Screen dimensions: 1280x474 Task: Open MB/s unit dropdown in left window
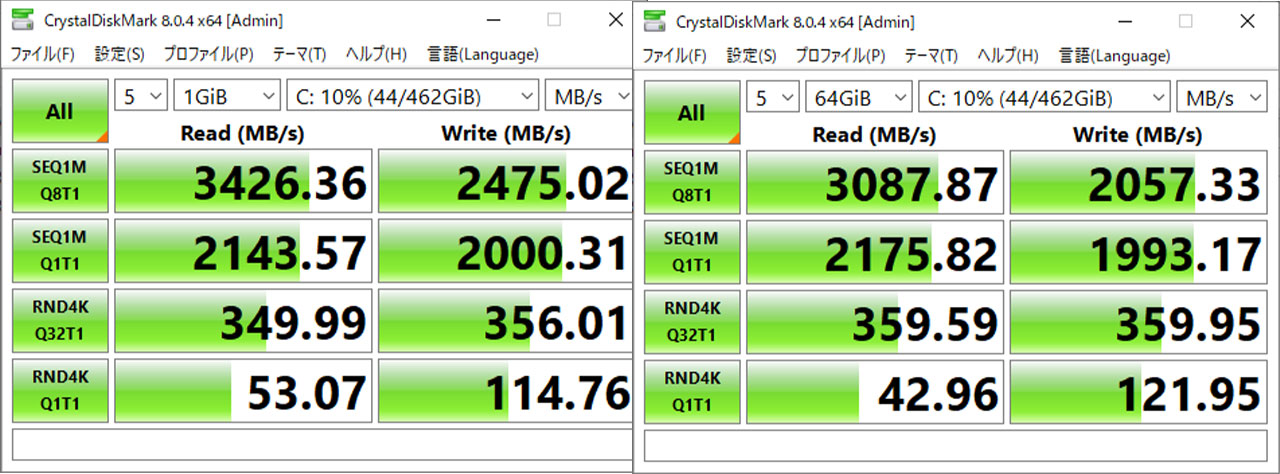coord(589,96)
